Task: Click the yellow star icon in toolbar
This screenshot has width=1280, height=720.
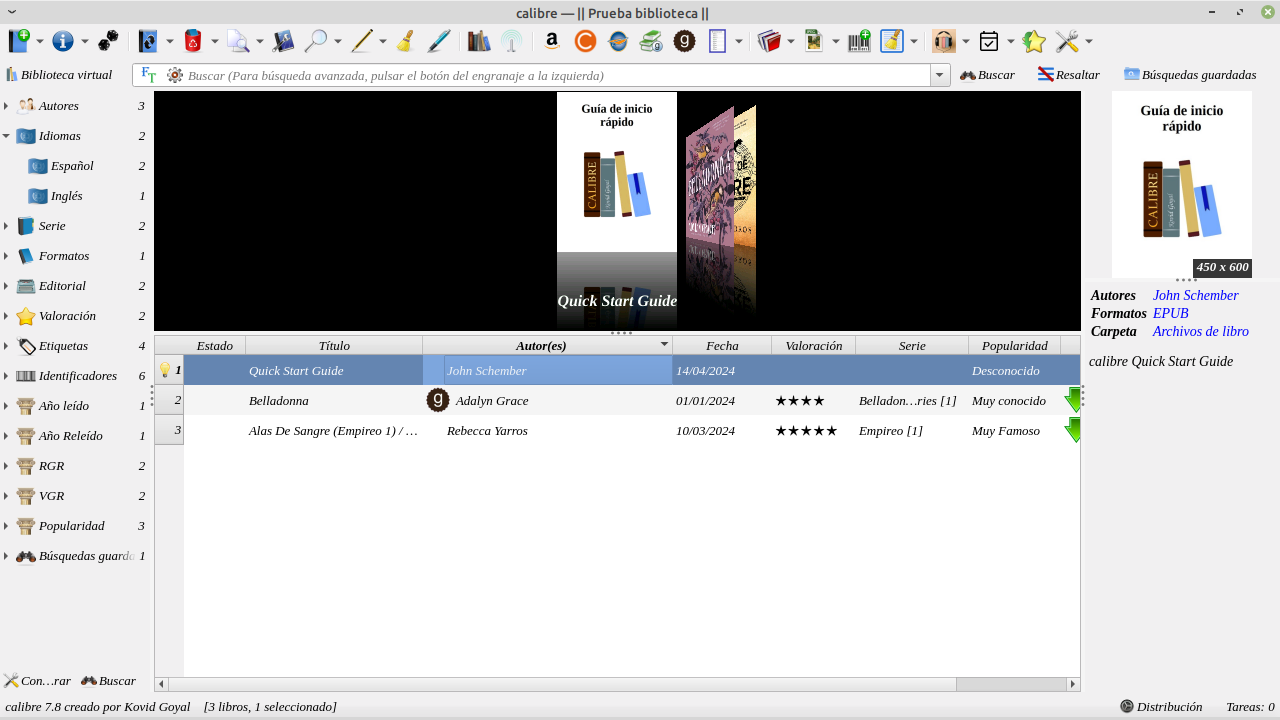Action: tap(1034, 41)
